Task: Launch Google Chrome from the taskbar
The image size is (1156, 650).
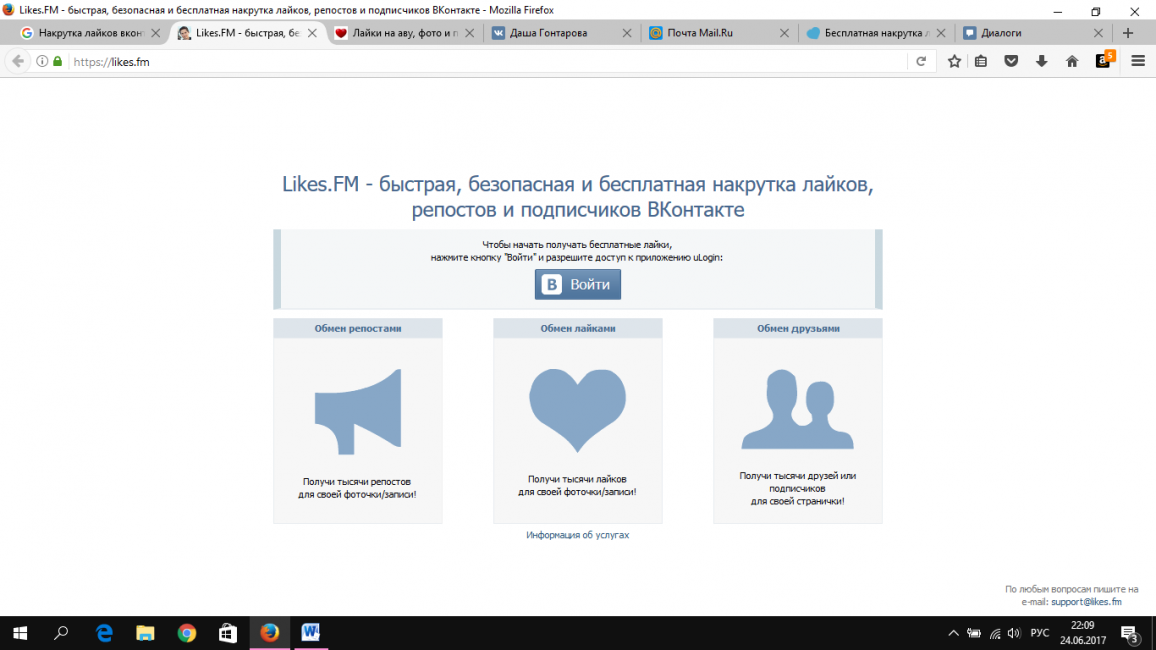Action: click(187, 633)
